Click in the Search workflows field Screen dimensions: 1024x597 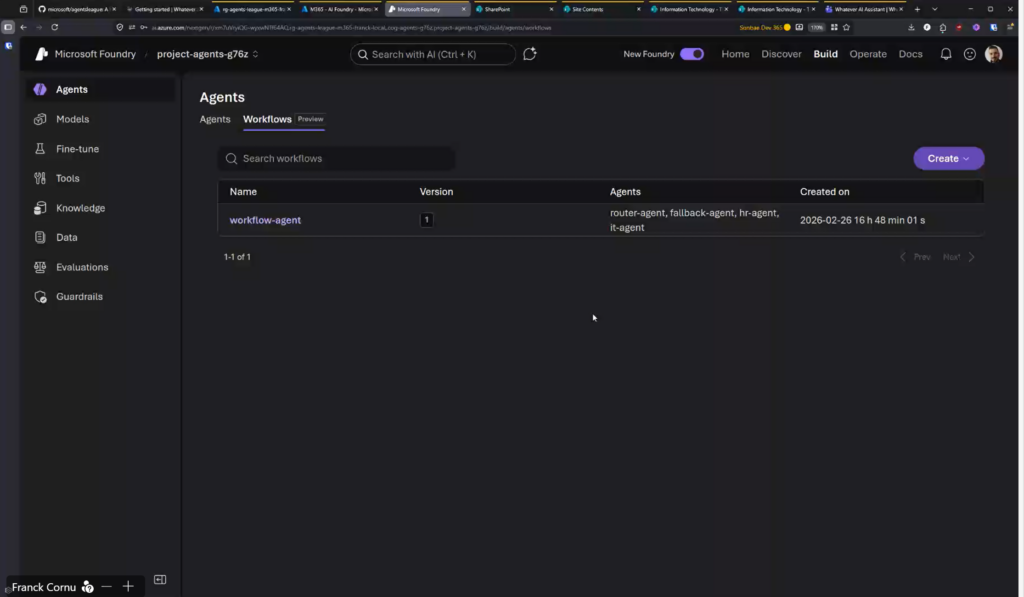(x=337, y=159)
